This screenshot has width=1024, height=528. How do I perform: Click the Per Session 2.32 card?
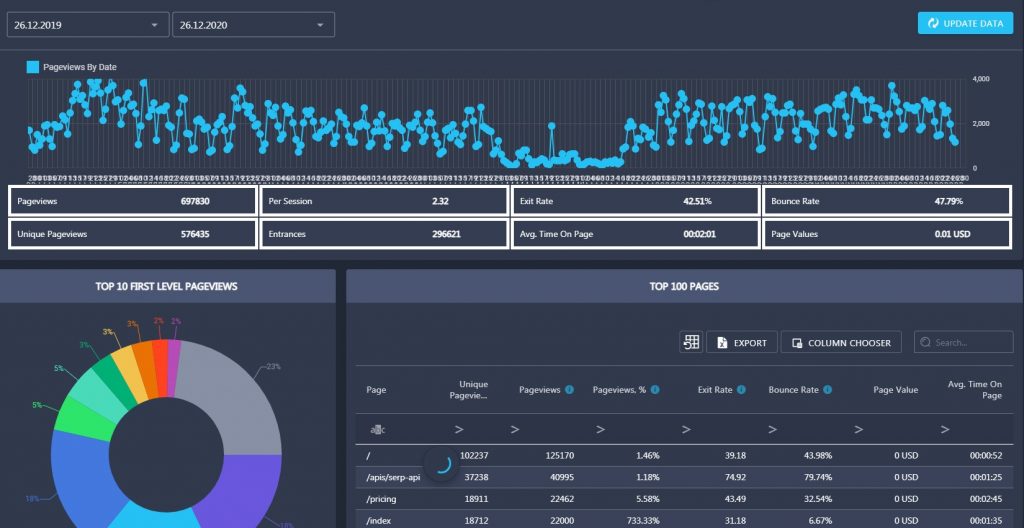[384, 201]
